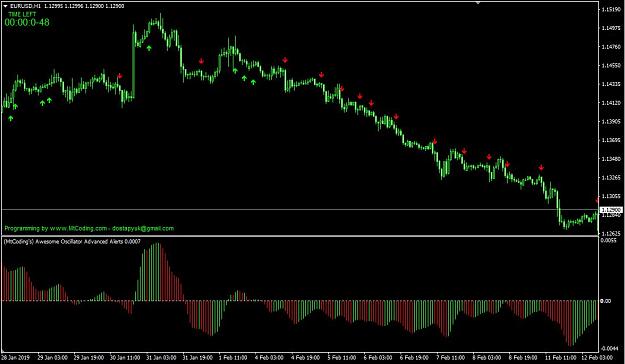Click the 1 Feb 11:00 time axis label

tap(233, 358)
